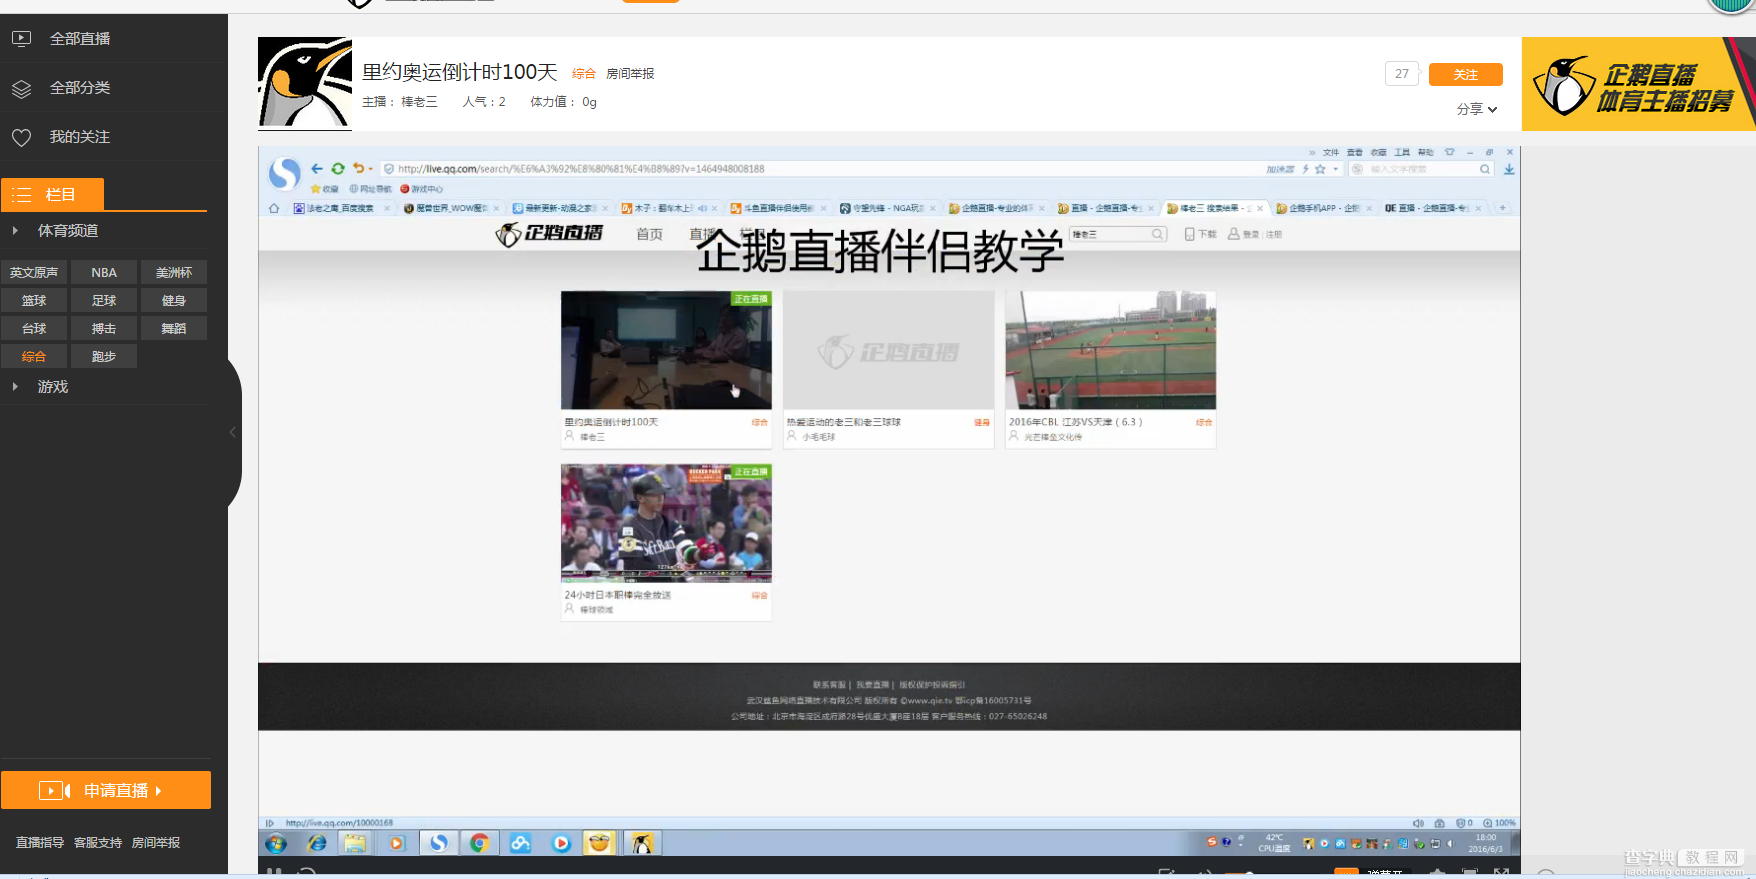Image resolution: width=1756 pixels, height=879 pixels.
Task: Click the 人气：2 popularity text
Action: tap(484, 102)
